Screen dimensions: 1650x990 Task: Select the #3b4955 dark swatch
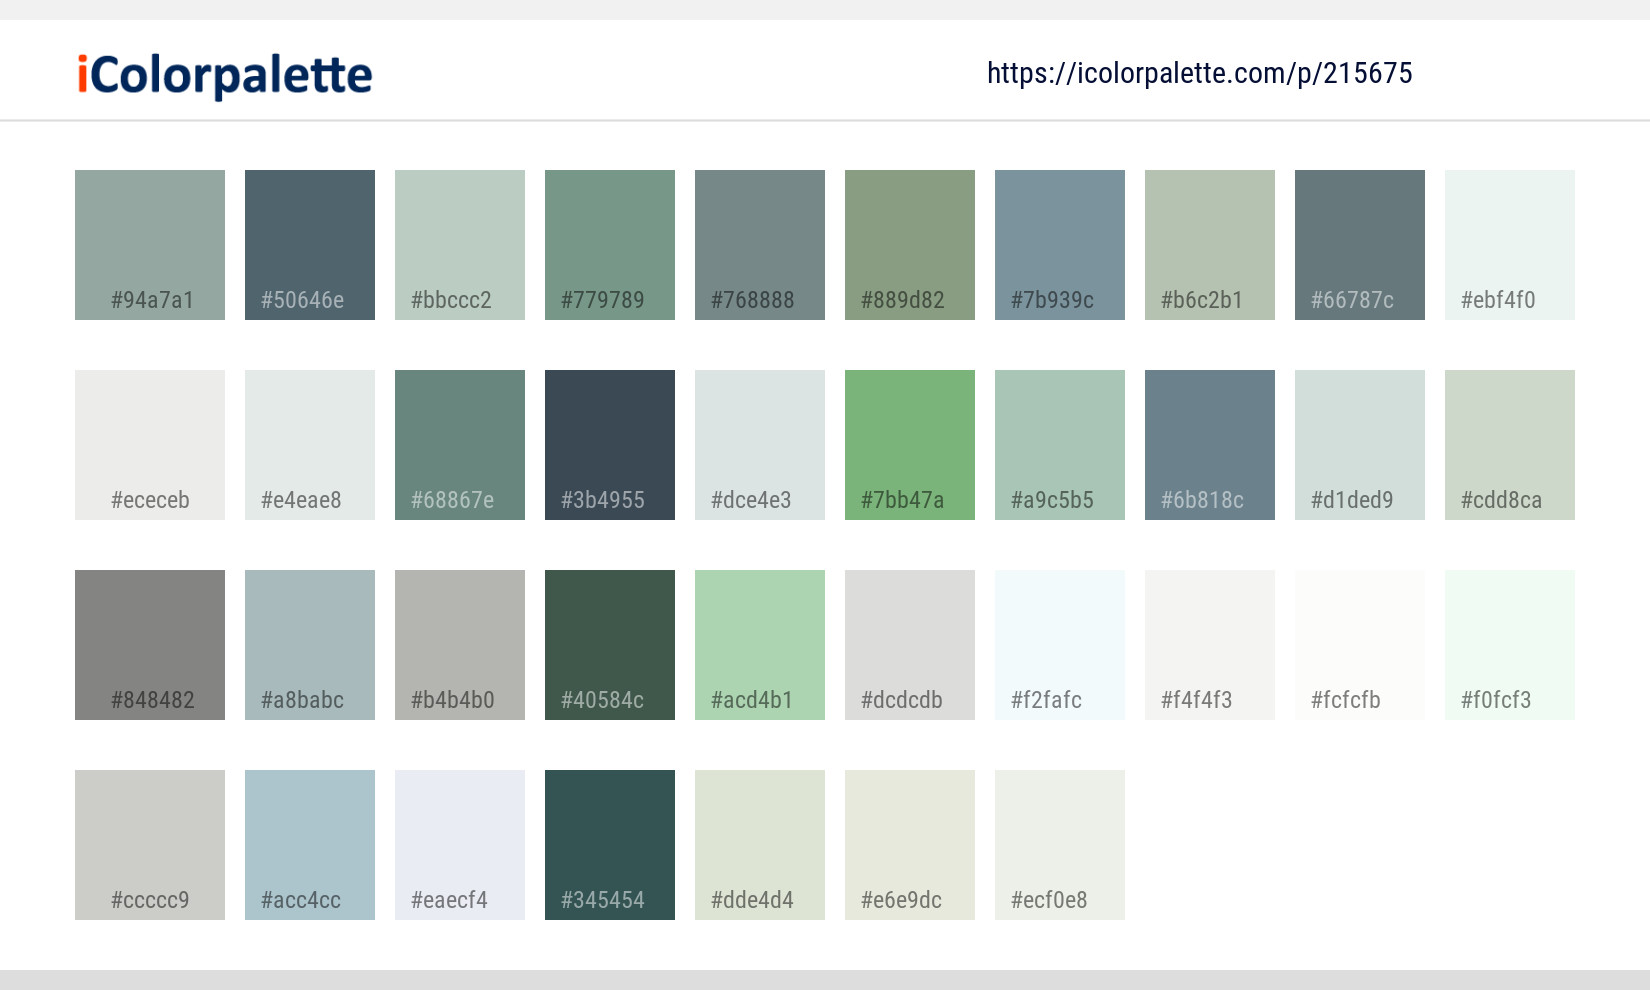[x=609, y=444]
